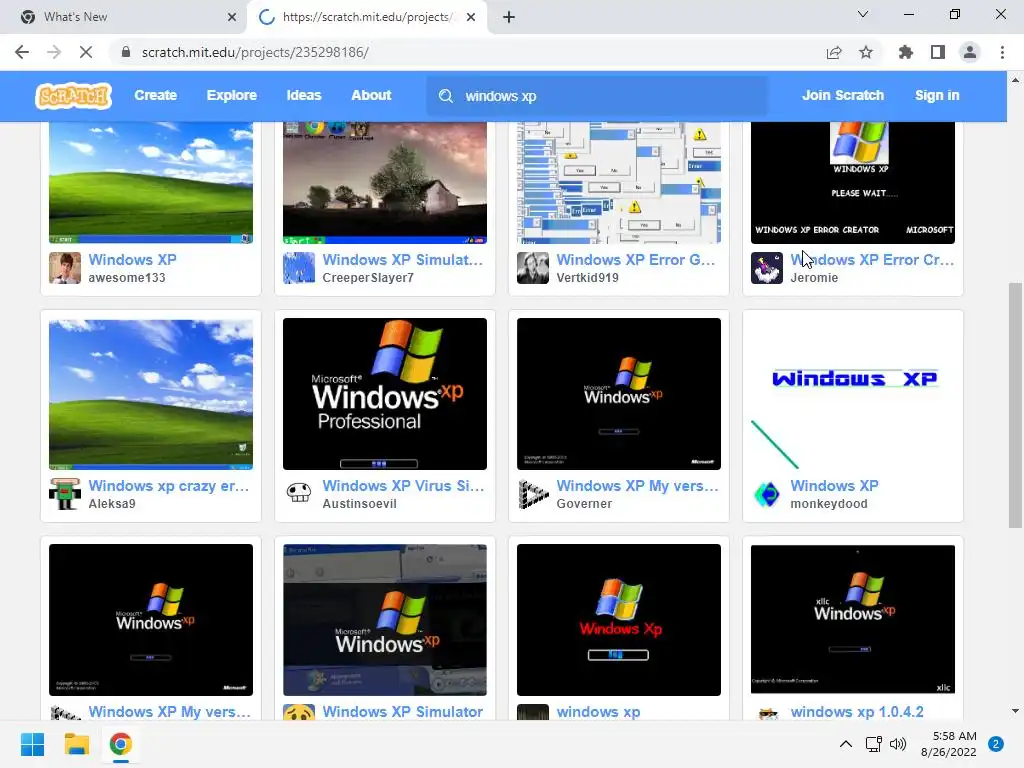Close the What's New tab
This screenshot has height=768, width=1024.
pos(232,17)
